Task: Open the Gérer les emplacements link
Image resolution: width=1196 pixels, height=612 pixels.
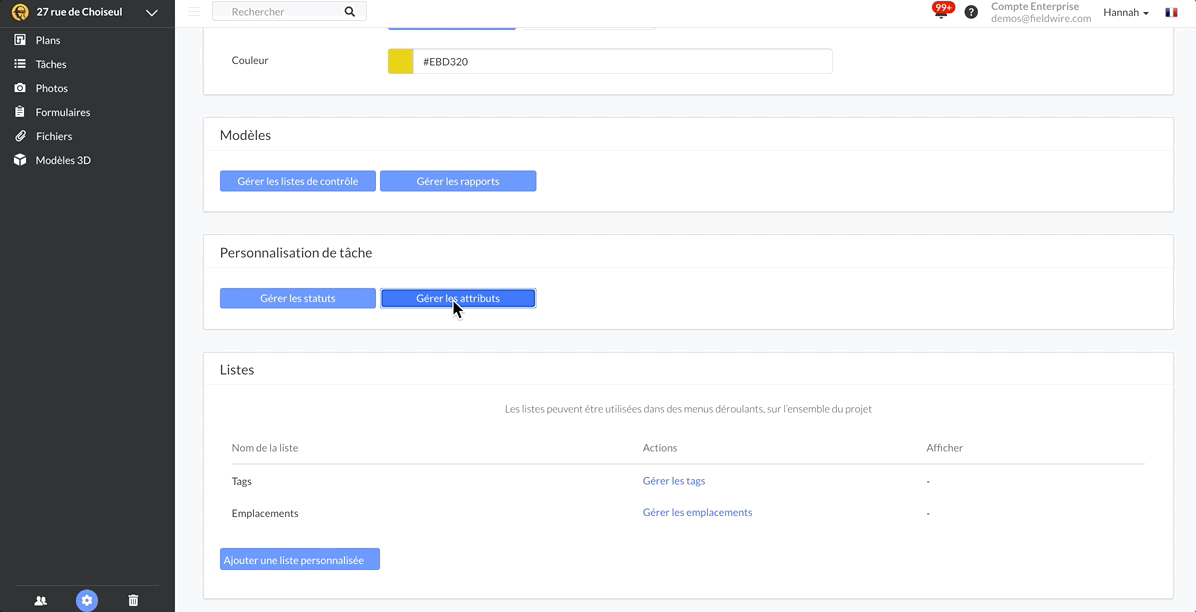Action: click(x=697, y=513)
